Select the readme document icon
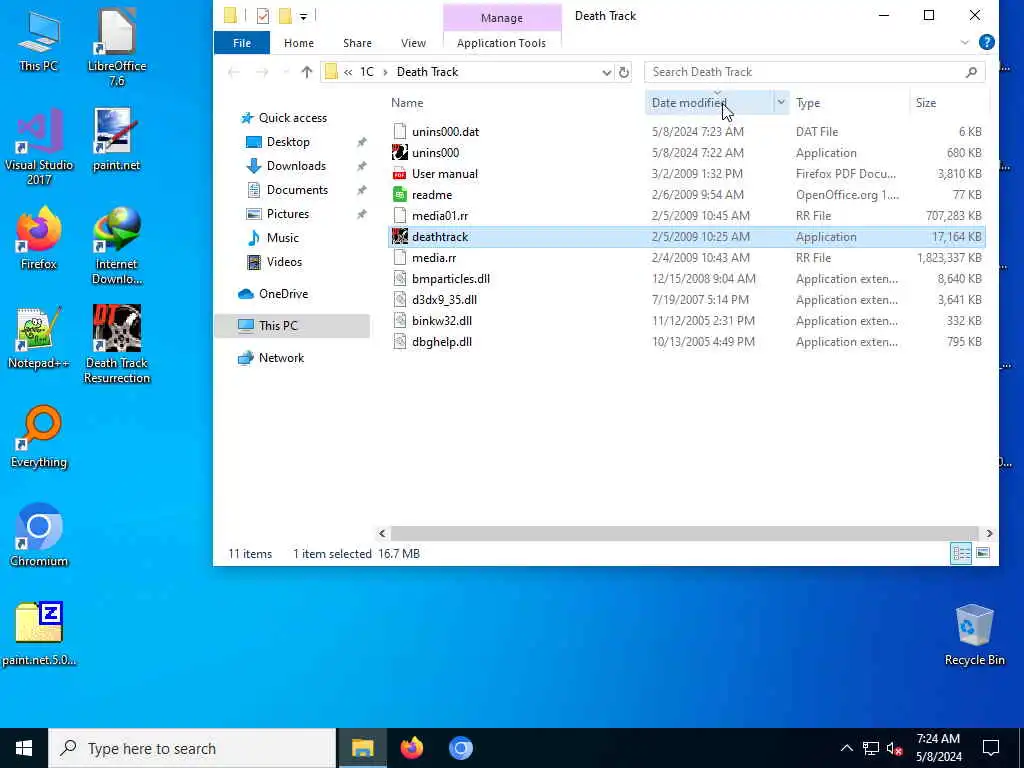 400,195
